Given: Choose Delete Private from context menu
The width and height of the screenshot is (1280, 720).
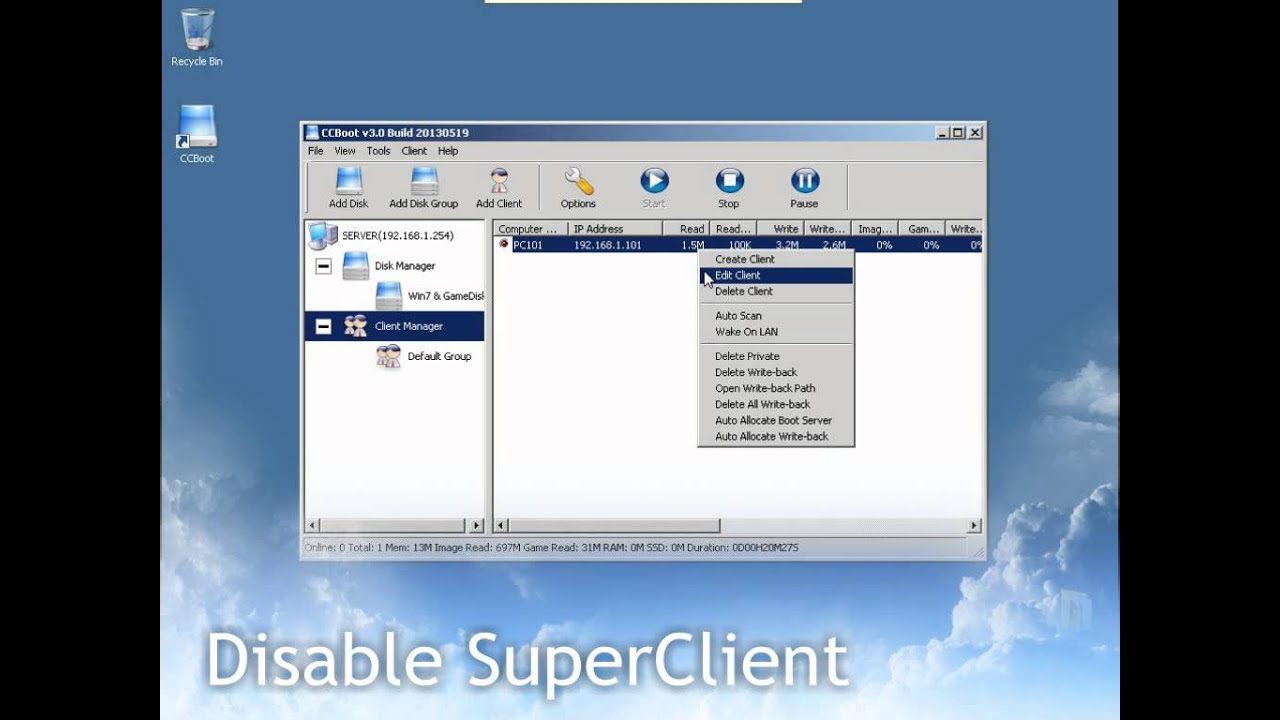Looking at the screenshot, I should click(x=775, y=356).
